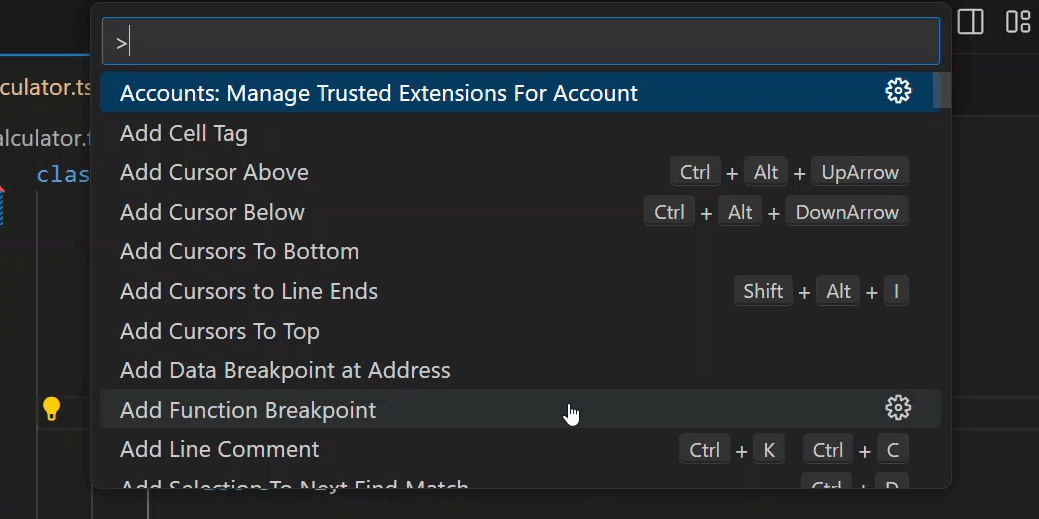Switch to the calculator.ts editor tab

pos(45,87)
